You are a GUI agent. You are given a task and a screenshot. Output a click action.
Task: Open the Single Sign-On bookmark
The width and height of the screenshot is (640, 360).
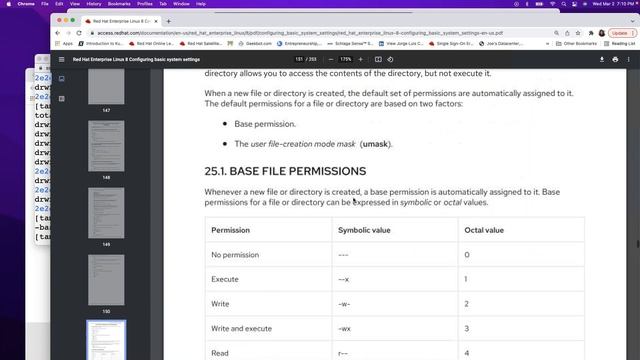(x=451, y=43)
